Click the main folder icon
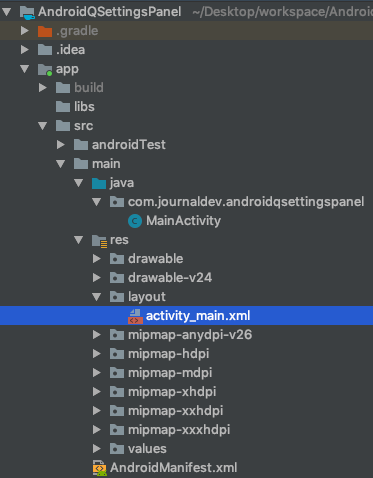 [81, 164]
